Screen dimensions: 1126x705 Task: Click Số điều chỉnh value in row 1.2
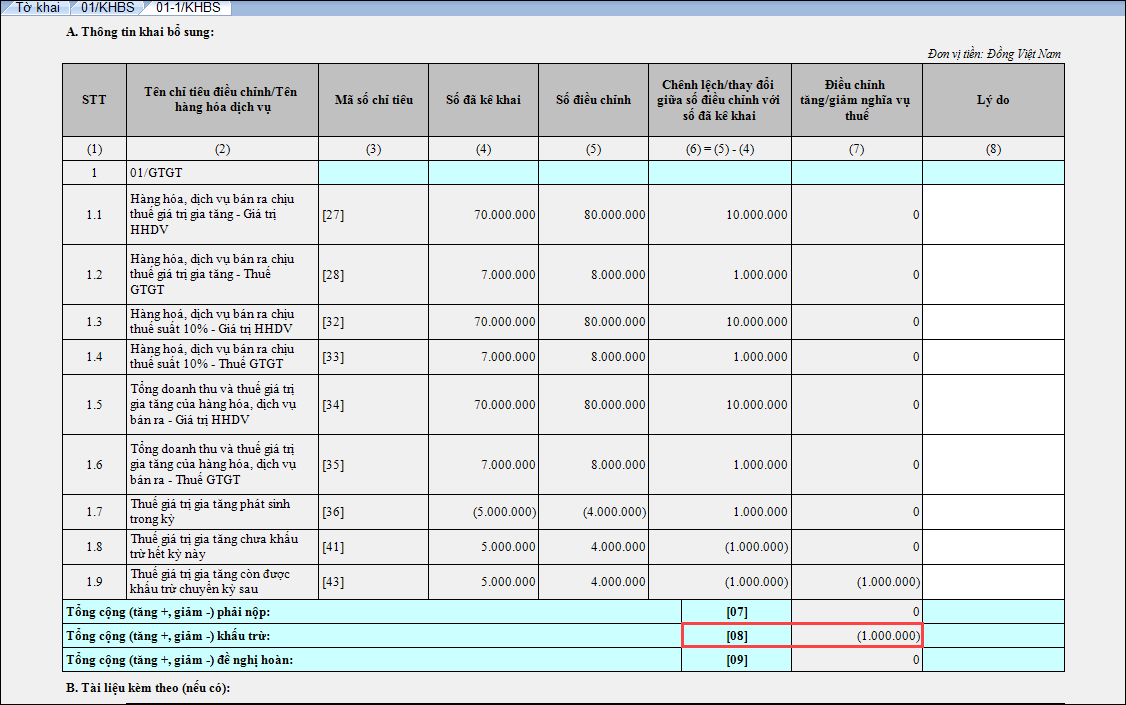(593, 274)
